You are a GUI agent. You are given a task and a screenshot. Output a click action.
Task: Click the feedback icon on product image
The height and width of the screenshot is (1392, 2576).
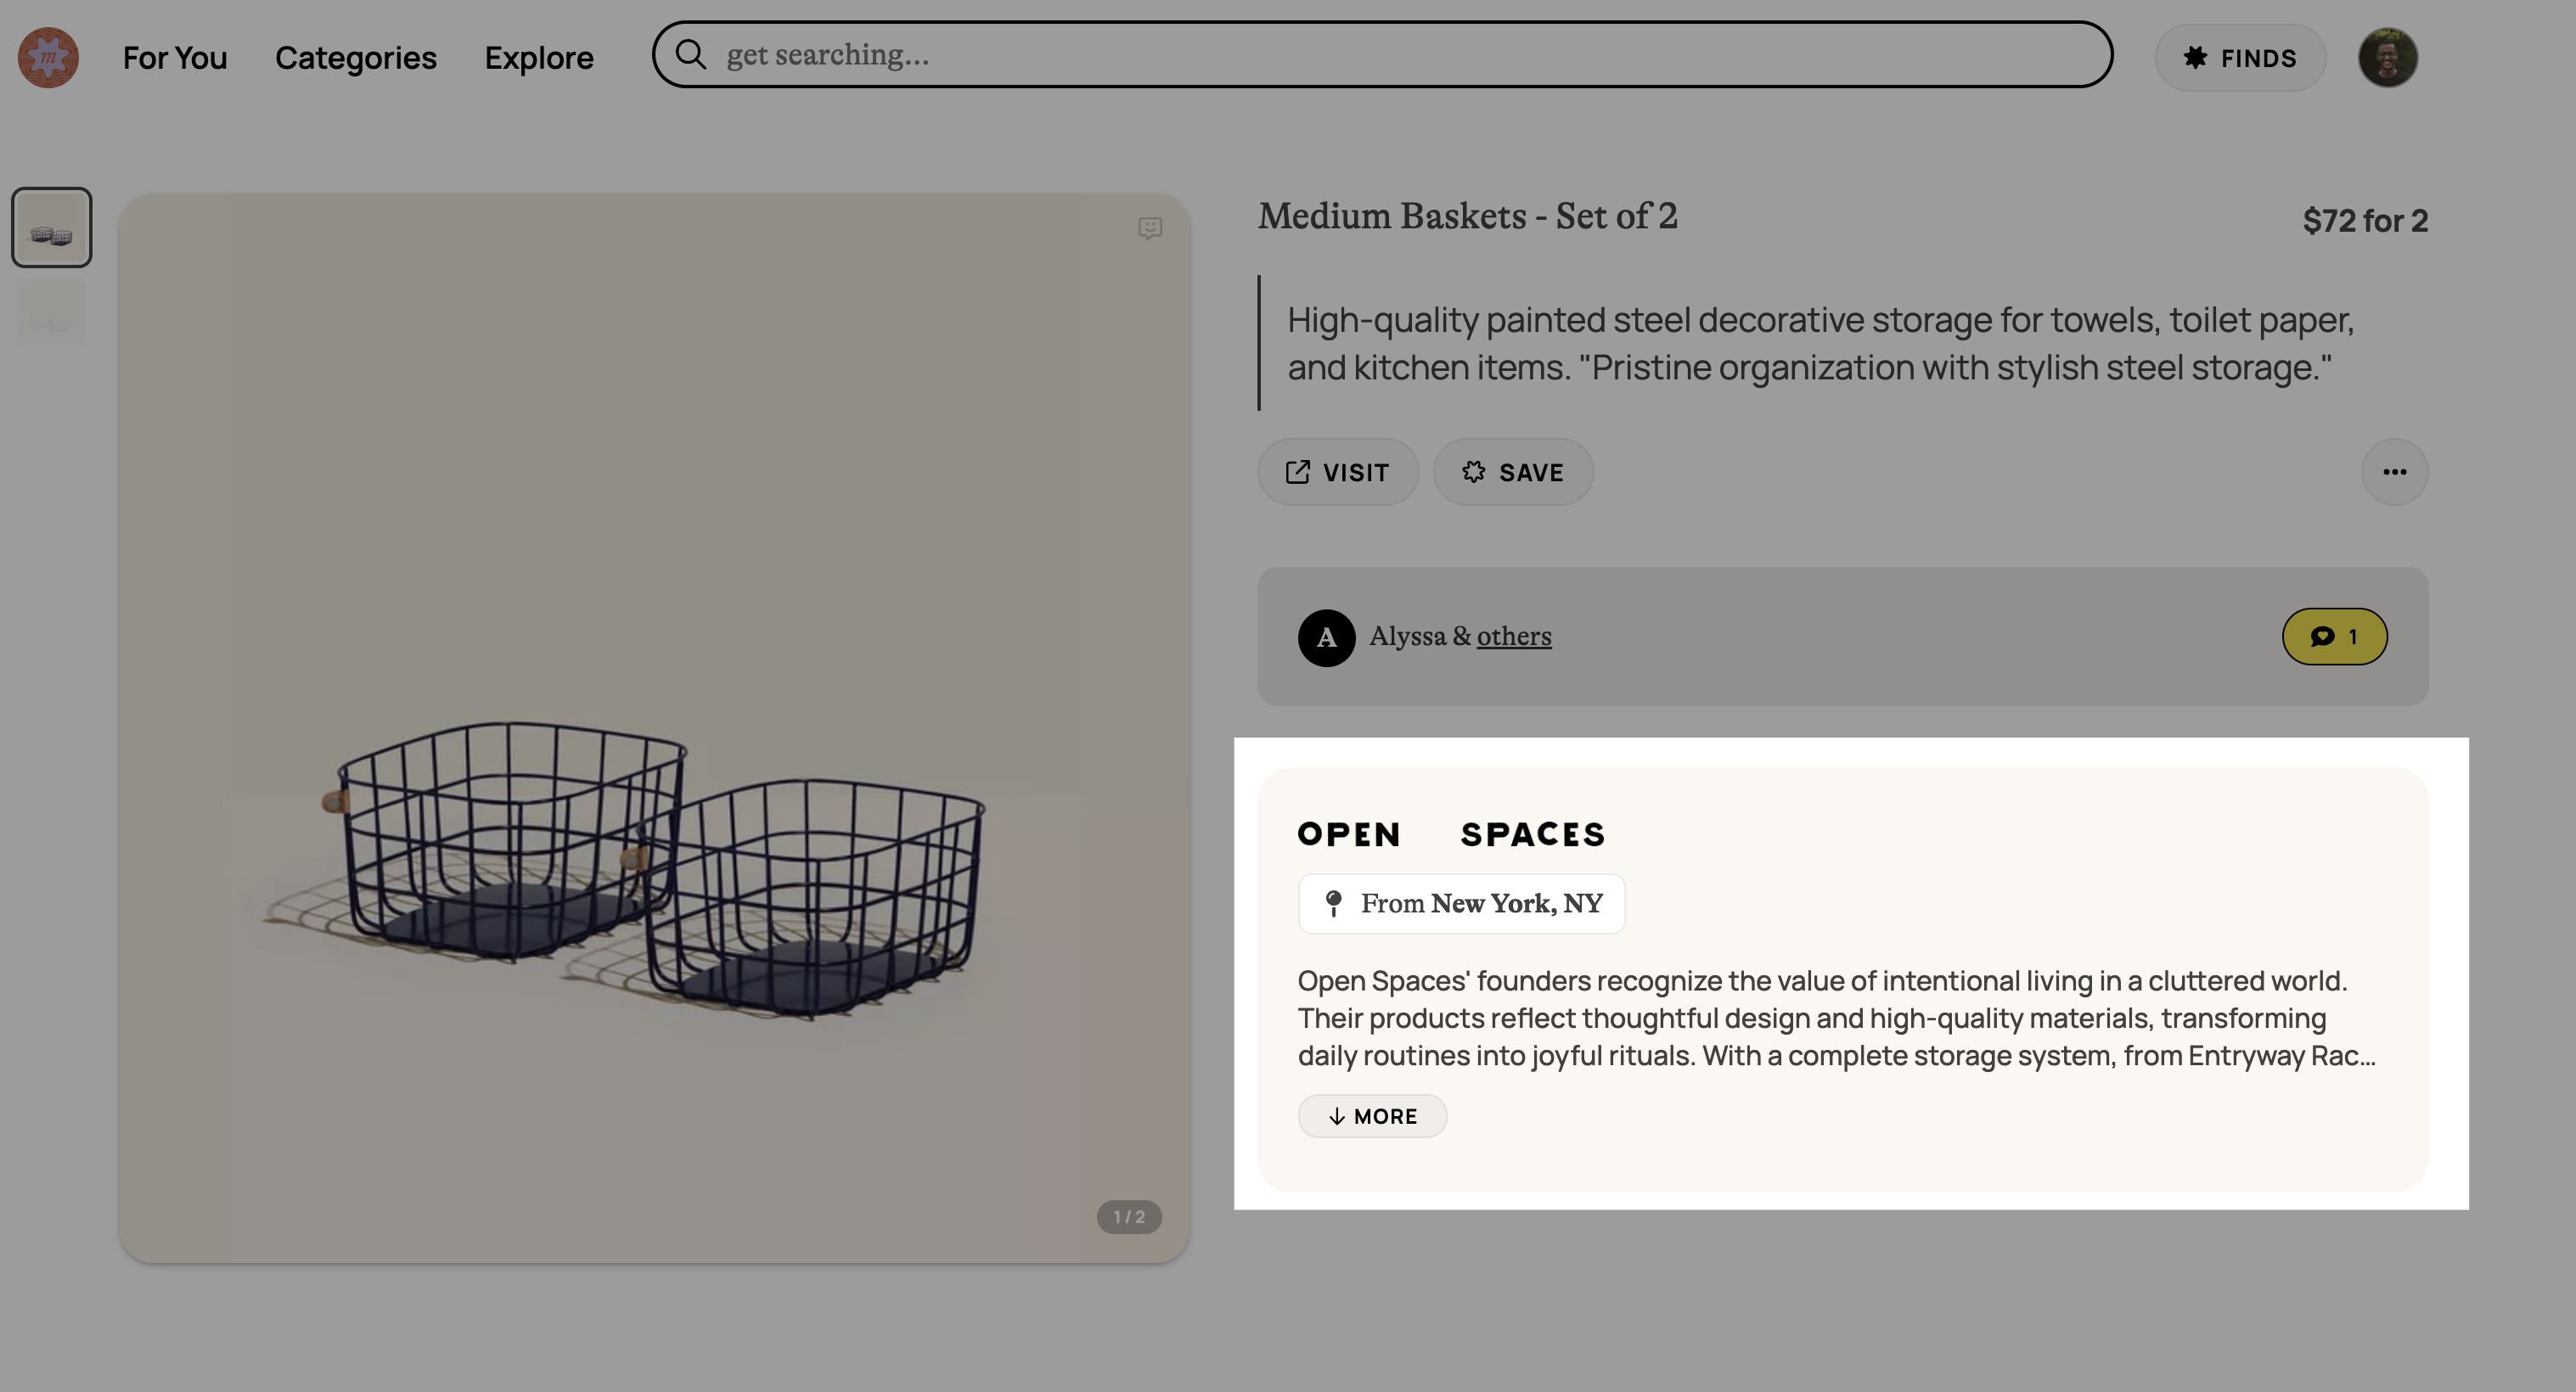point(1150,229)
